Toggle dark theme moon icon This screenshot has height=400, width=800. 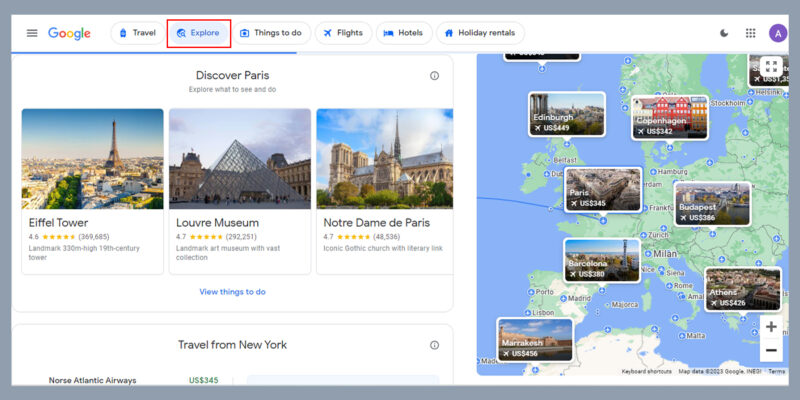coord(724,33)
